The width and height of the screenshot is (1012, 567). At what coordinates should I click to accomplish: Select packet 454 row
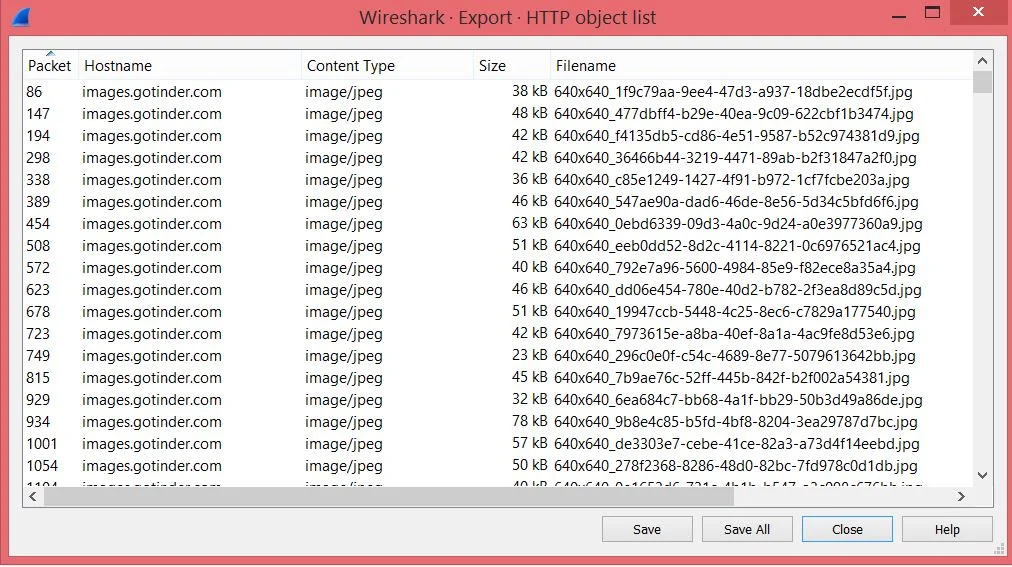(497, 223)
